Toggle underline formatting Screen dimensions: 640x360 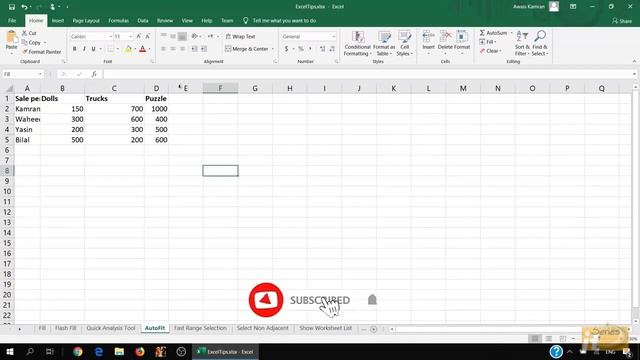coord(93,49)
